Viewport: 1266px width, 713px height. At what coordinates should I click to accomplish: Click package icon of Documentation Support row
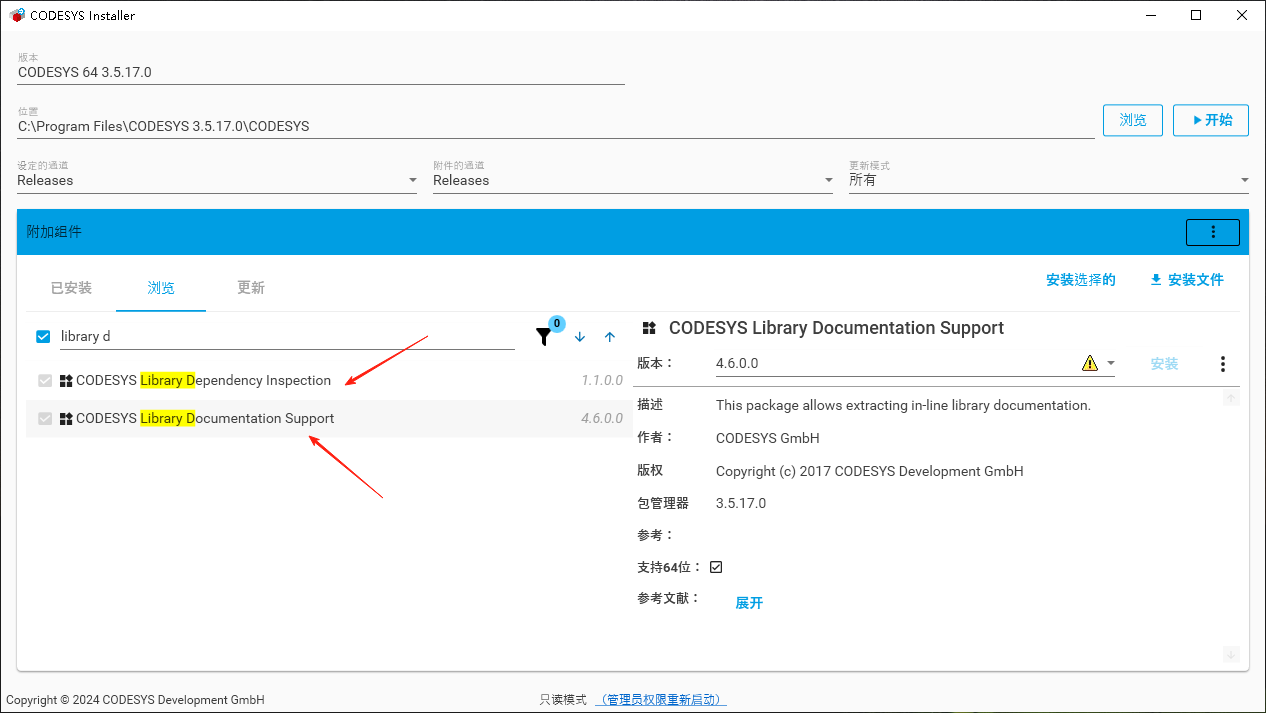66,418
